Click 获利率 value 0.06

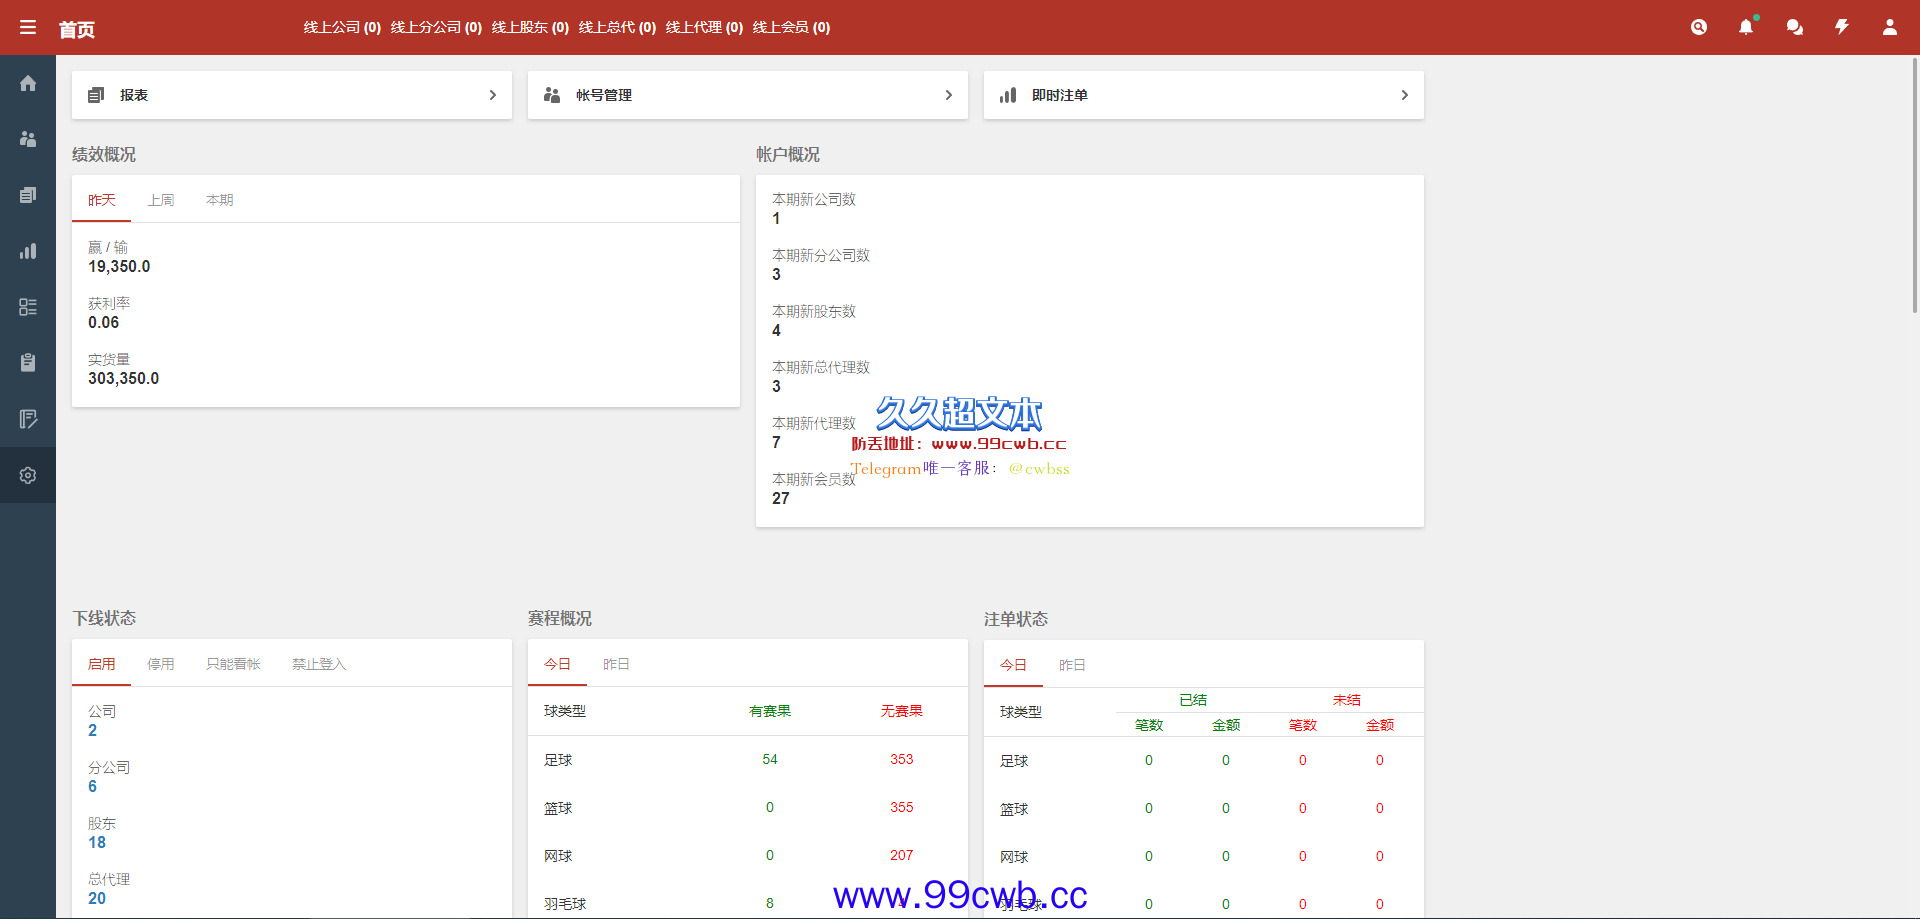tap(103, 323)
